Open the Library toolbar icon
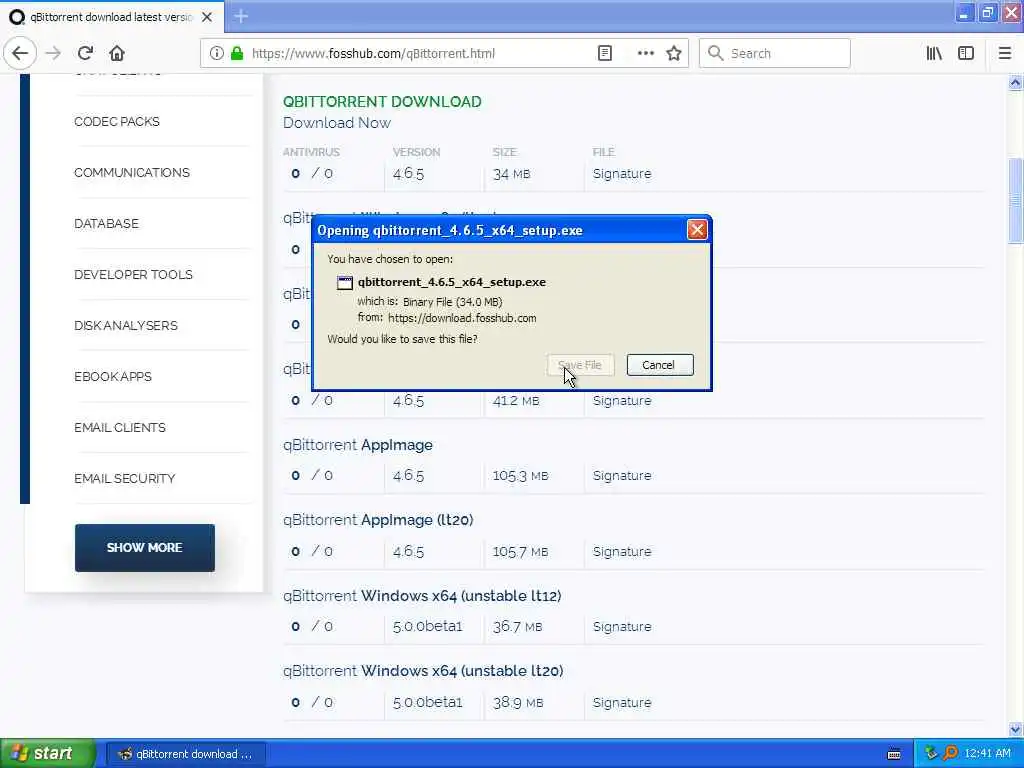This screenshot has height=768, width=1024. pyautogui.click(x=934, y=53)
